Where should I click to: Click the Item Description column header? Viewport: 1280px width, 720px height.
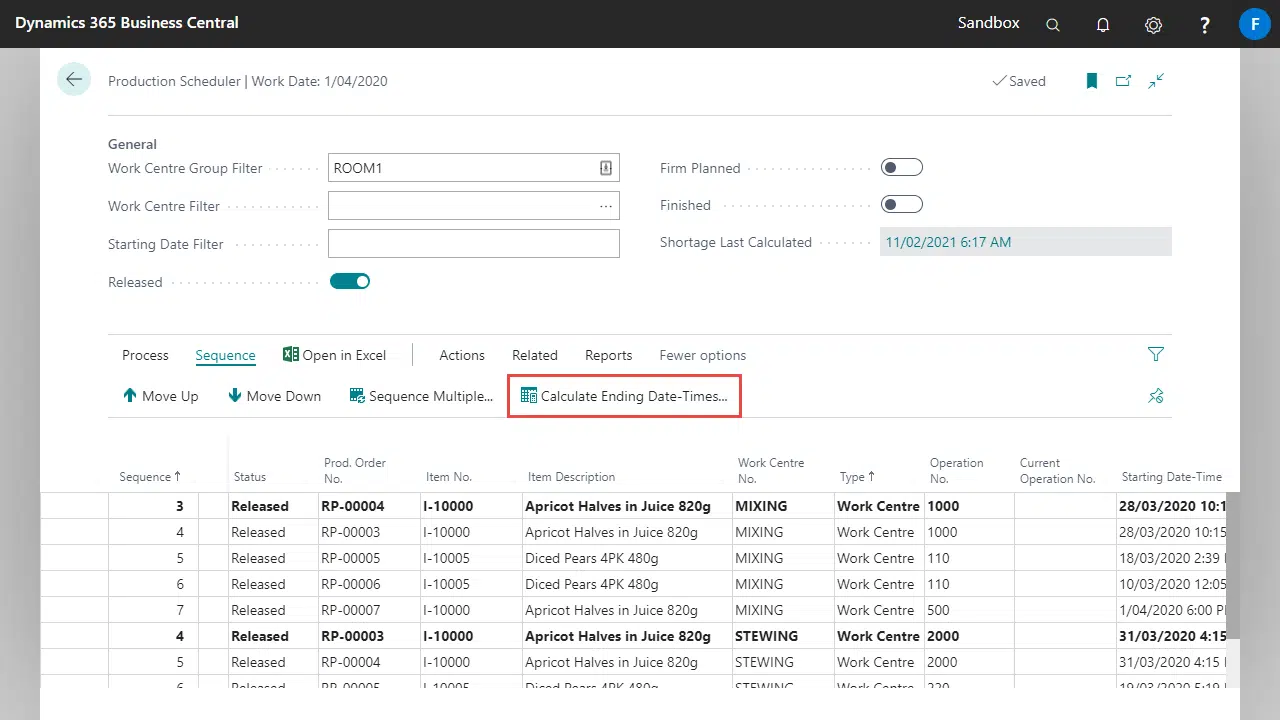(x=571, y=477)
